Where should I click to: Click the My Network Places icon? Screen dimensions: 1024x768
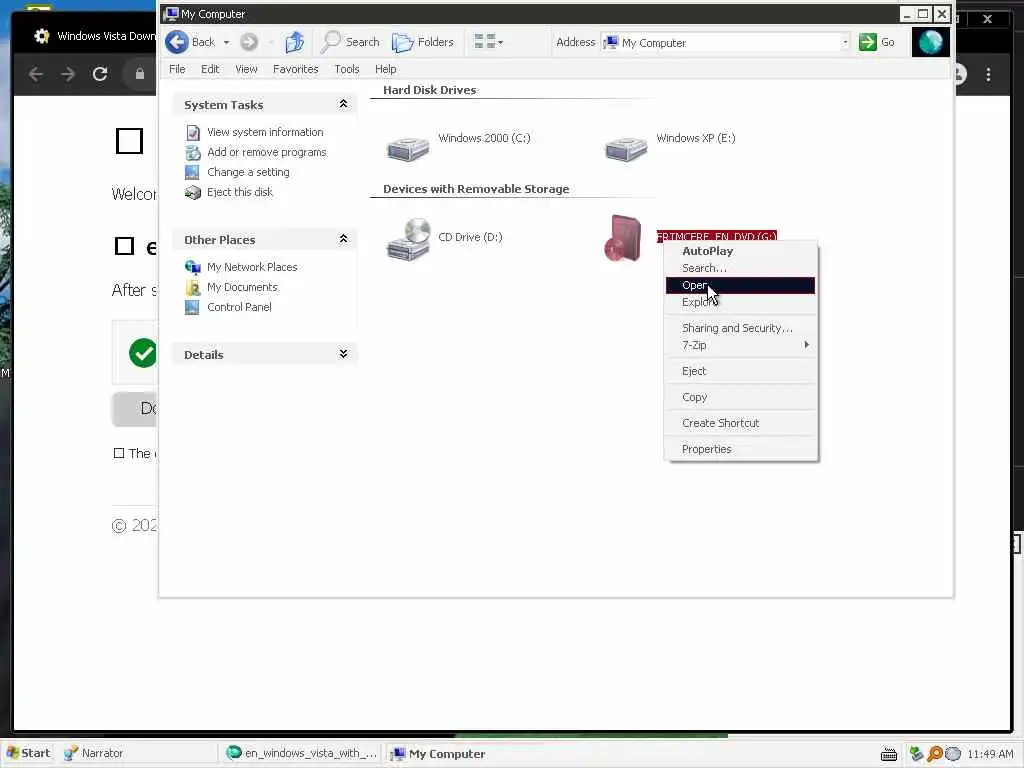tap(193, 267)
